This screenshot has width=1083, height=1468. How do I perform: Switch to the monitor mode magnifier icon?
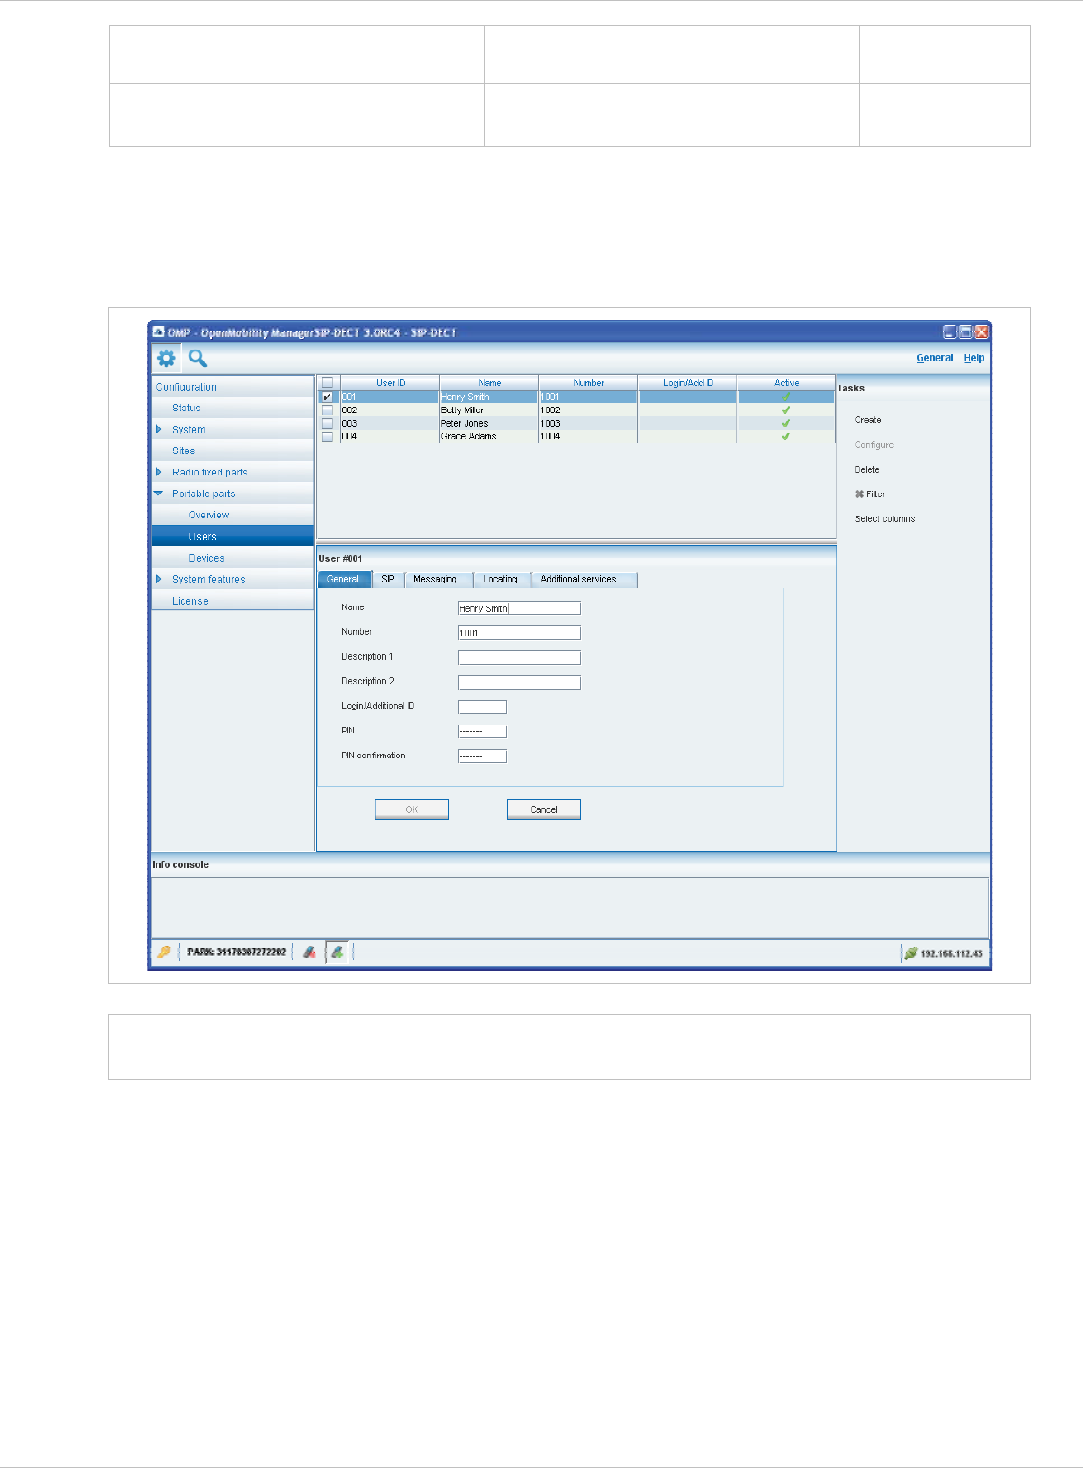[x=198, y=358]
